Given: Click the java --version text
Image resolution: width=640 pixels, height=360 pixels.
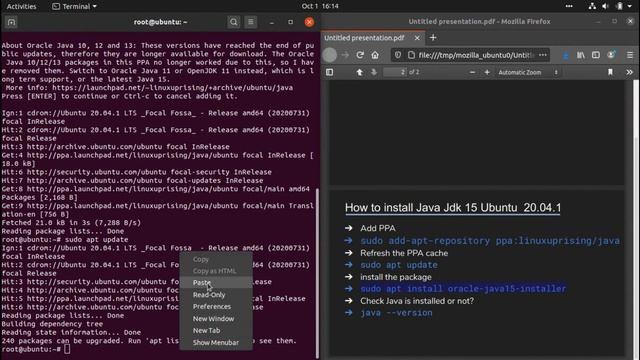Looking at the screenshot, I should [x=396, y=313].
